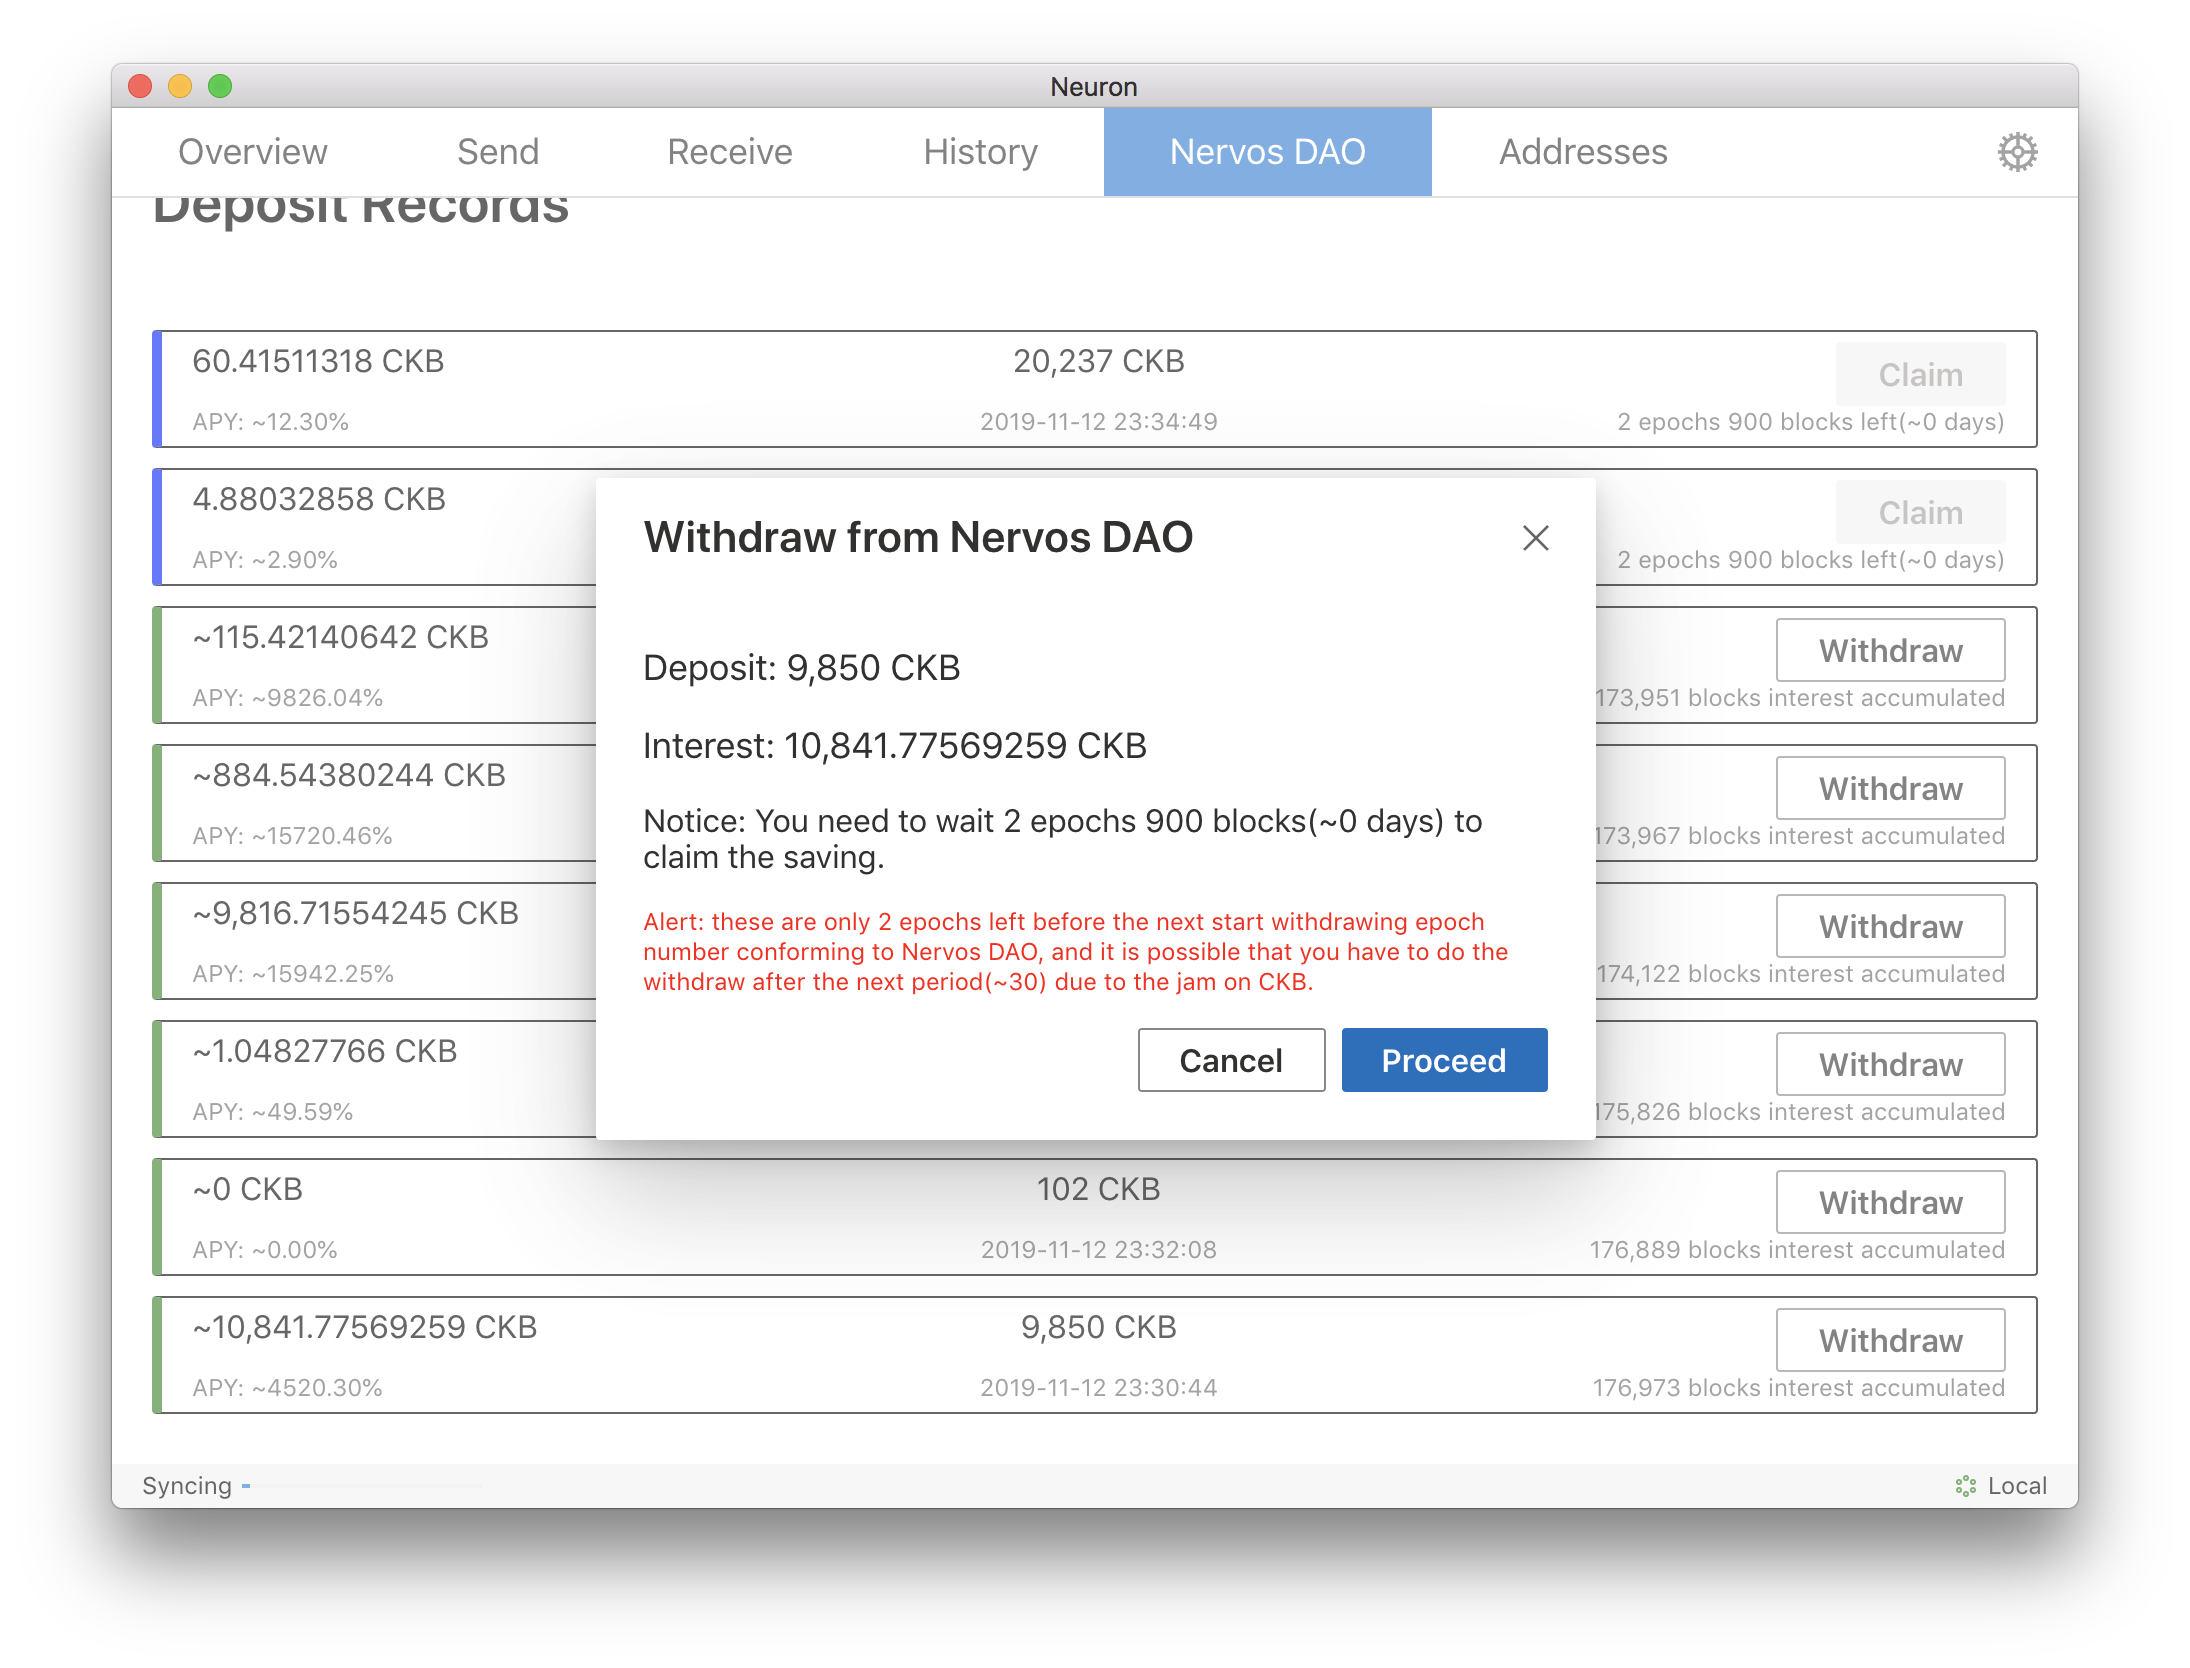Click Claim on the 4.88032858 CKB record

[x=1920, y=512]
